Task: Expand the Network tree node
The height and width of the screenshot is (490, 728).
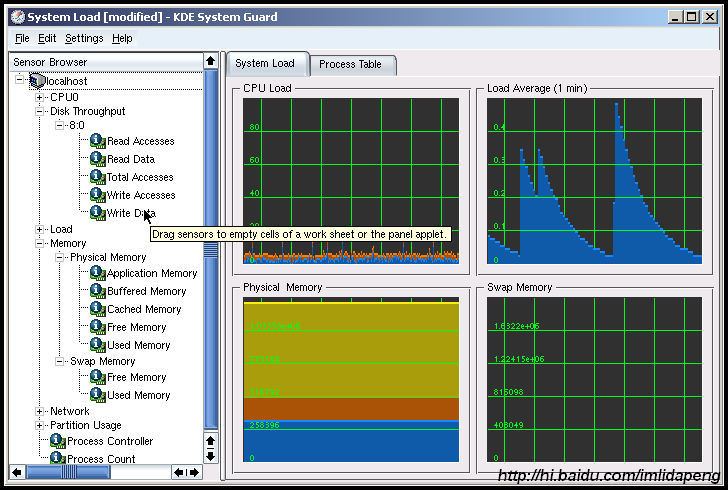Action: coord(40,411)
